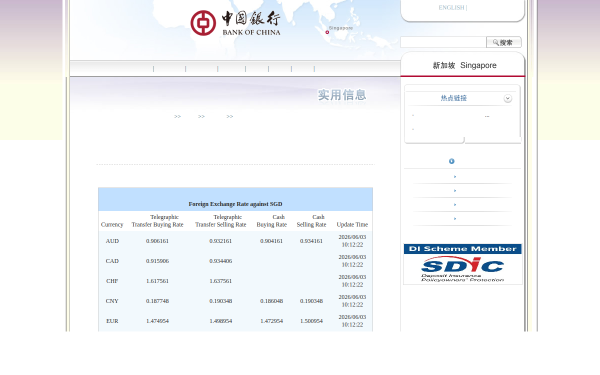This screenshot has height=375, width=600.
Task: Click the 实用信息 page heading
Action: [x=342, y=95]
